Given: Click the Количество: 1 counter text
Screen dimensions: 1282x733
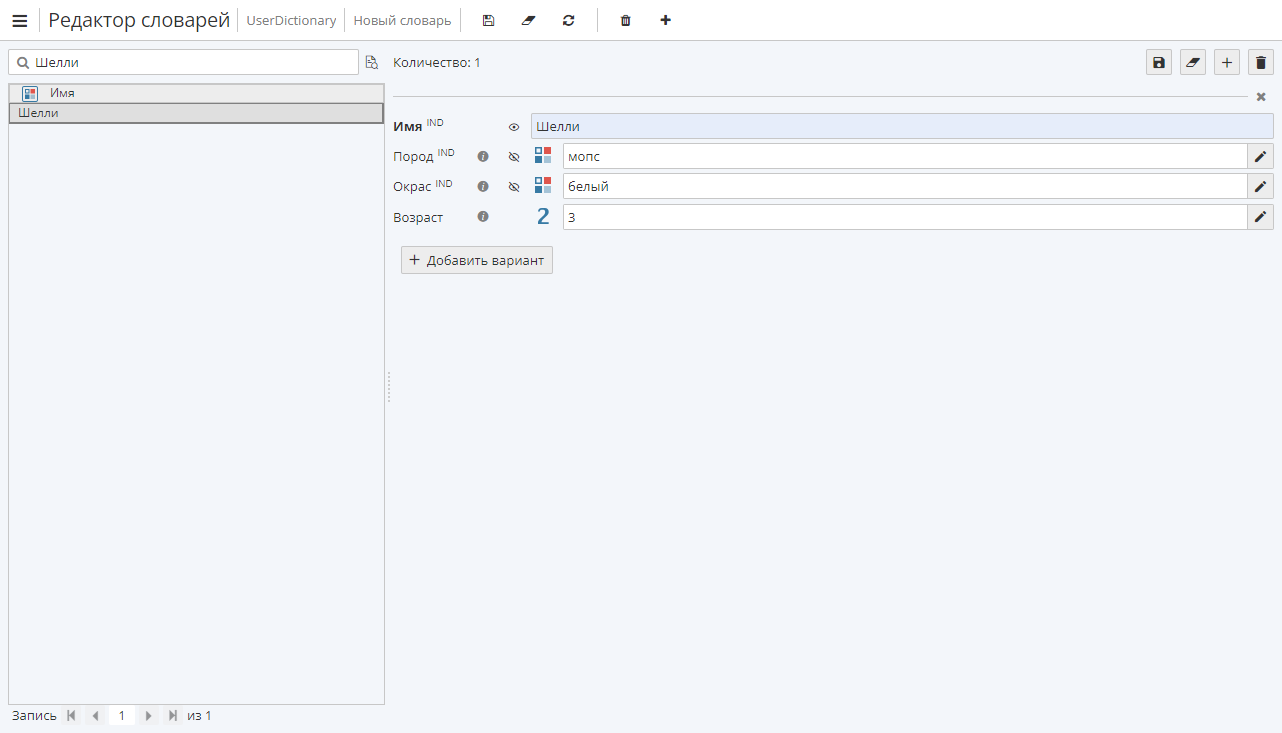Looking at the screenshot, I should click(437, 63).
